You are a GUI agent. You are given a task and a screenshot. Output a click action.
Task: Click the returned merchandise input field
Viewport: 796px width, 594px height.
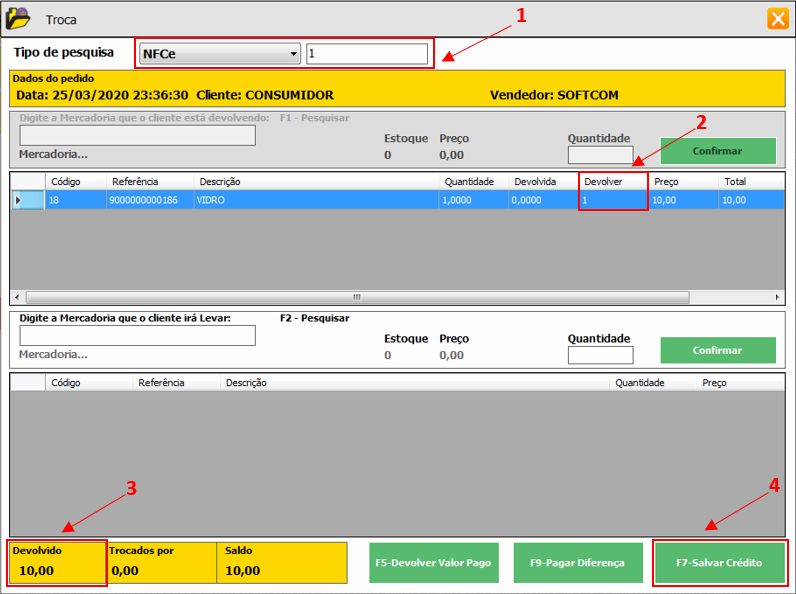[x=137, y=136]
